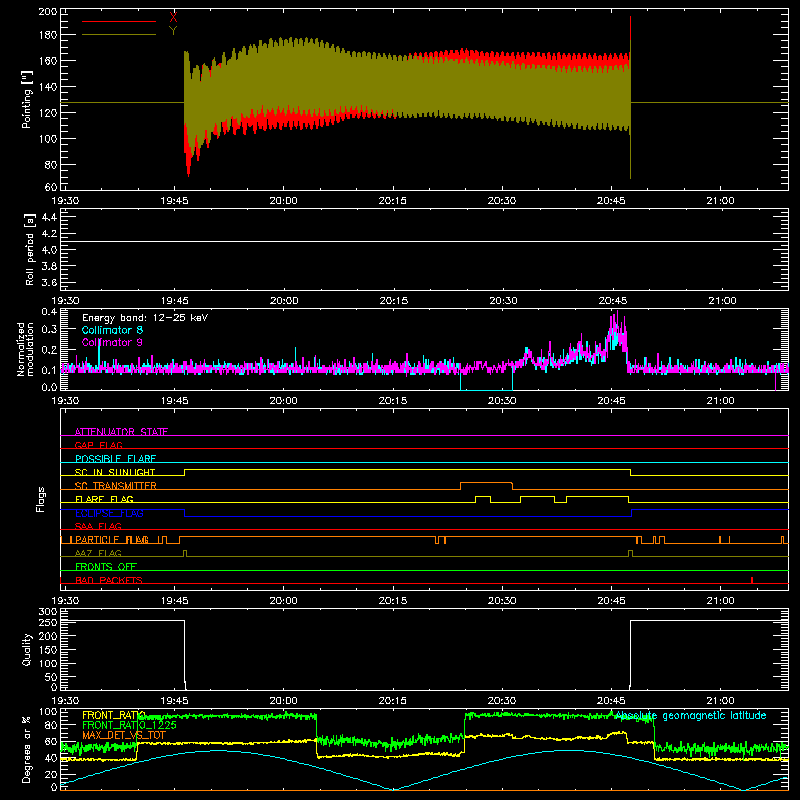Click the 4.4 tick on Roll period axis
Screen dimensions: 800x800
coord(49,217)
